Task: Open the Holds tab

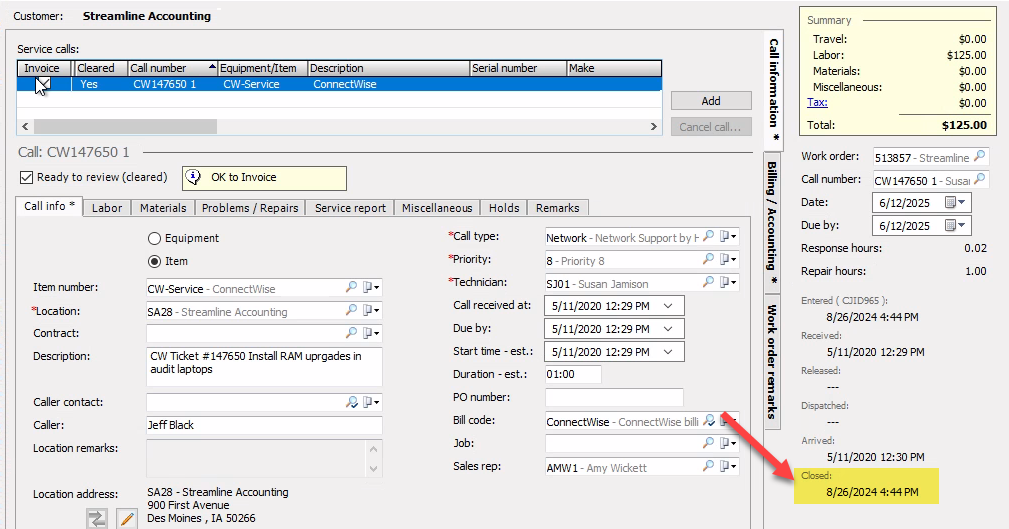Action: point(504,208)
